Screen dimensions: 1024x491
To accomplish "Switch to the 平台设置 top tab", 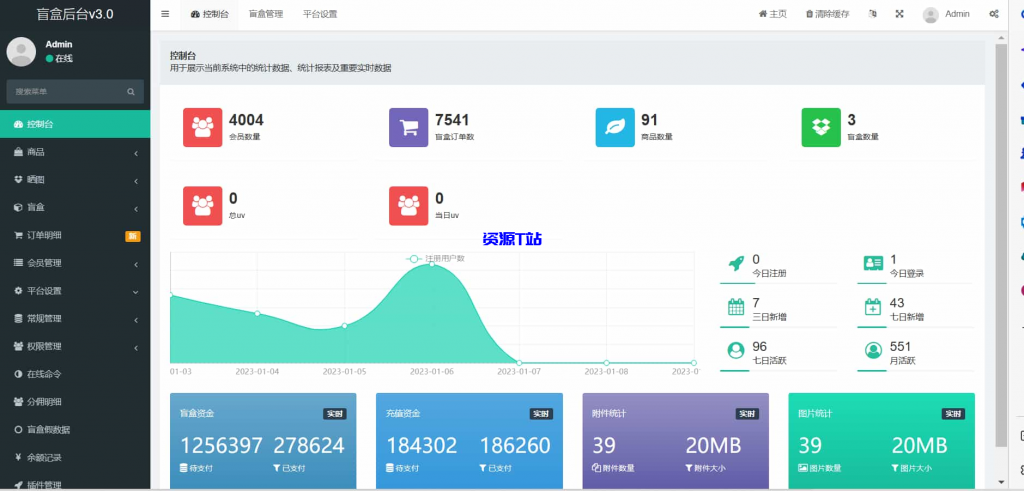I will pos(320,14).
